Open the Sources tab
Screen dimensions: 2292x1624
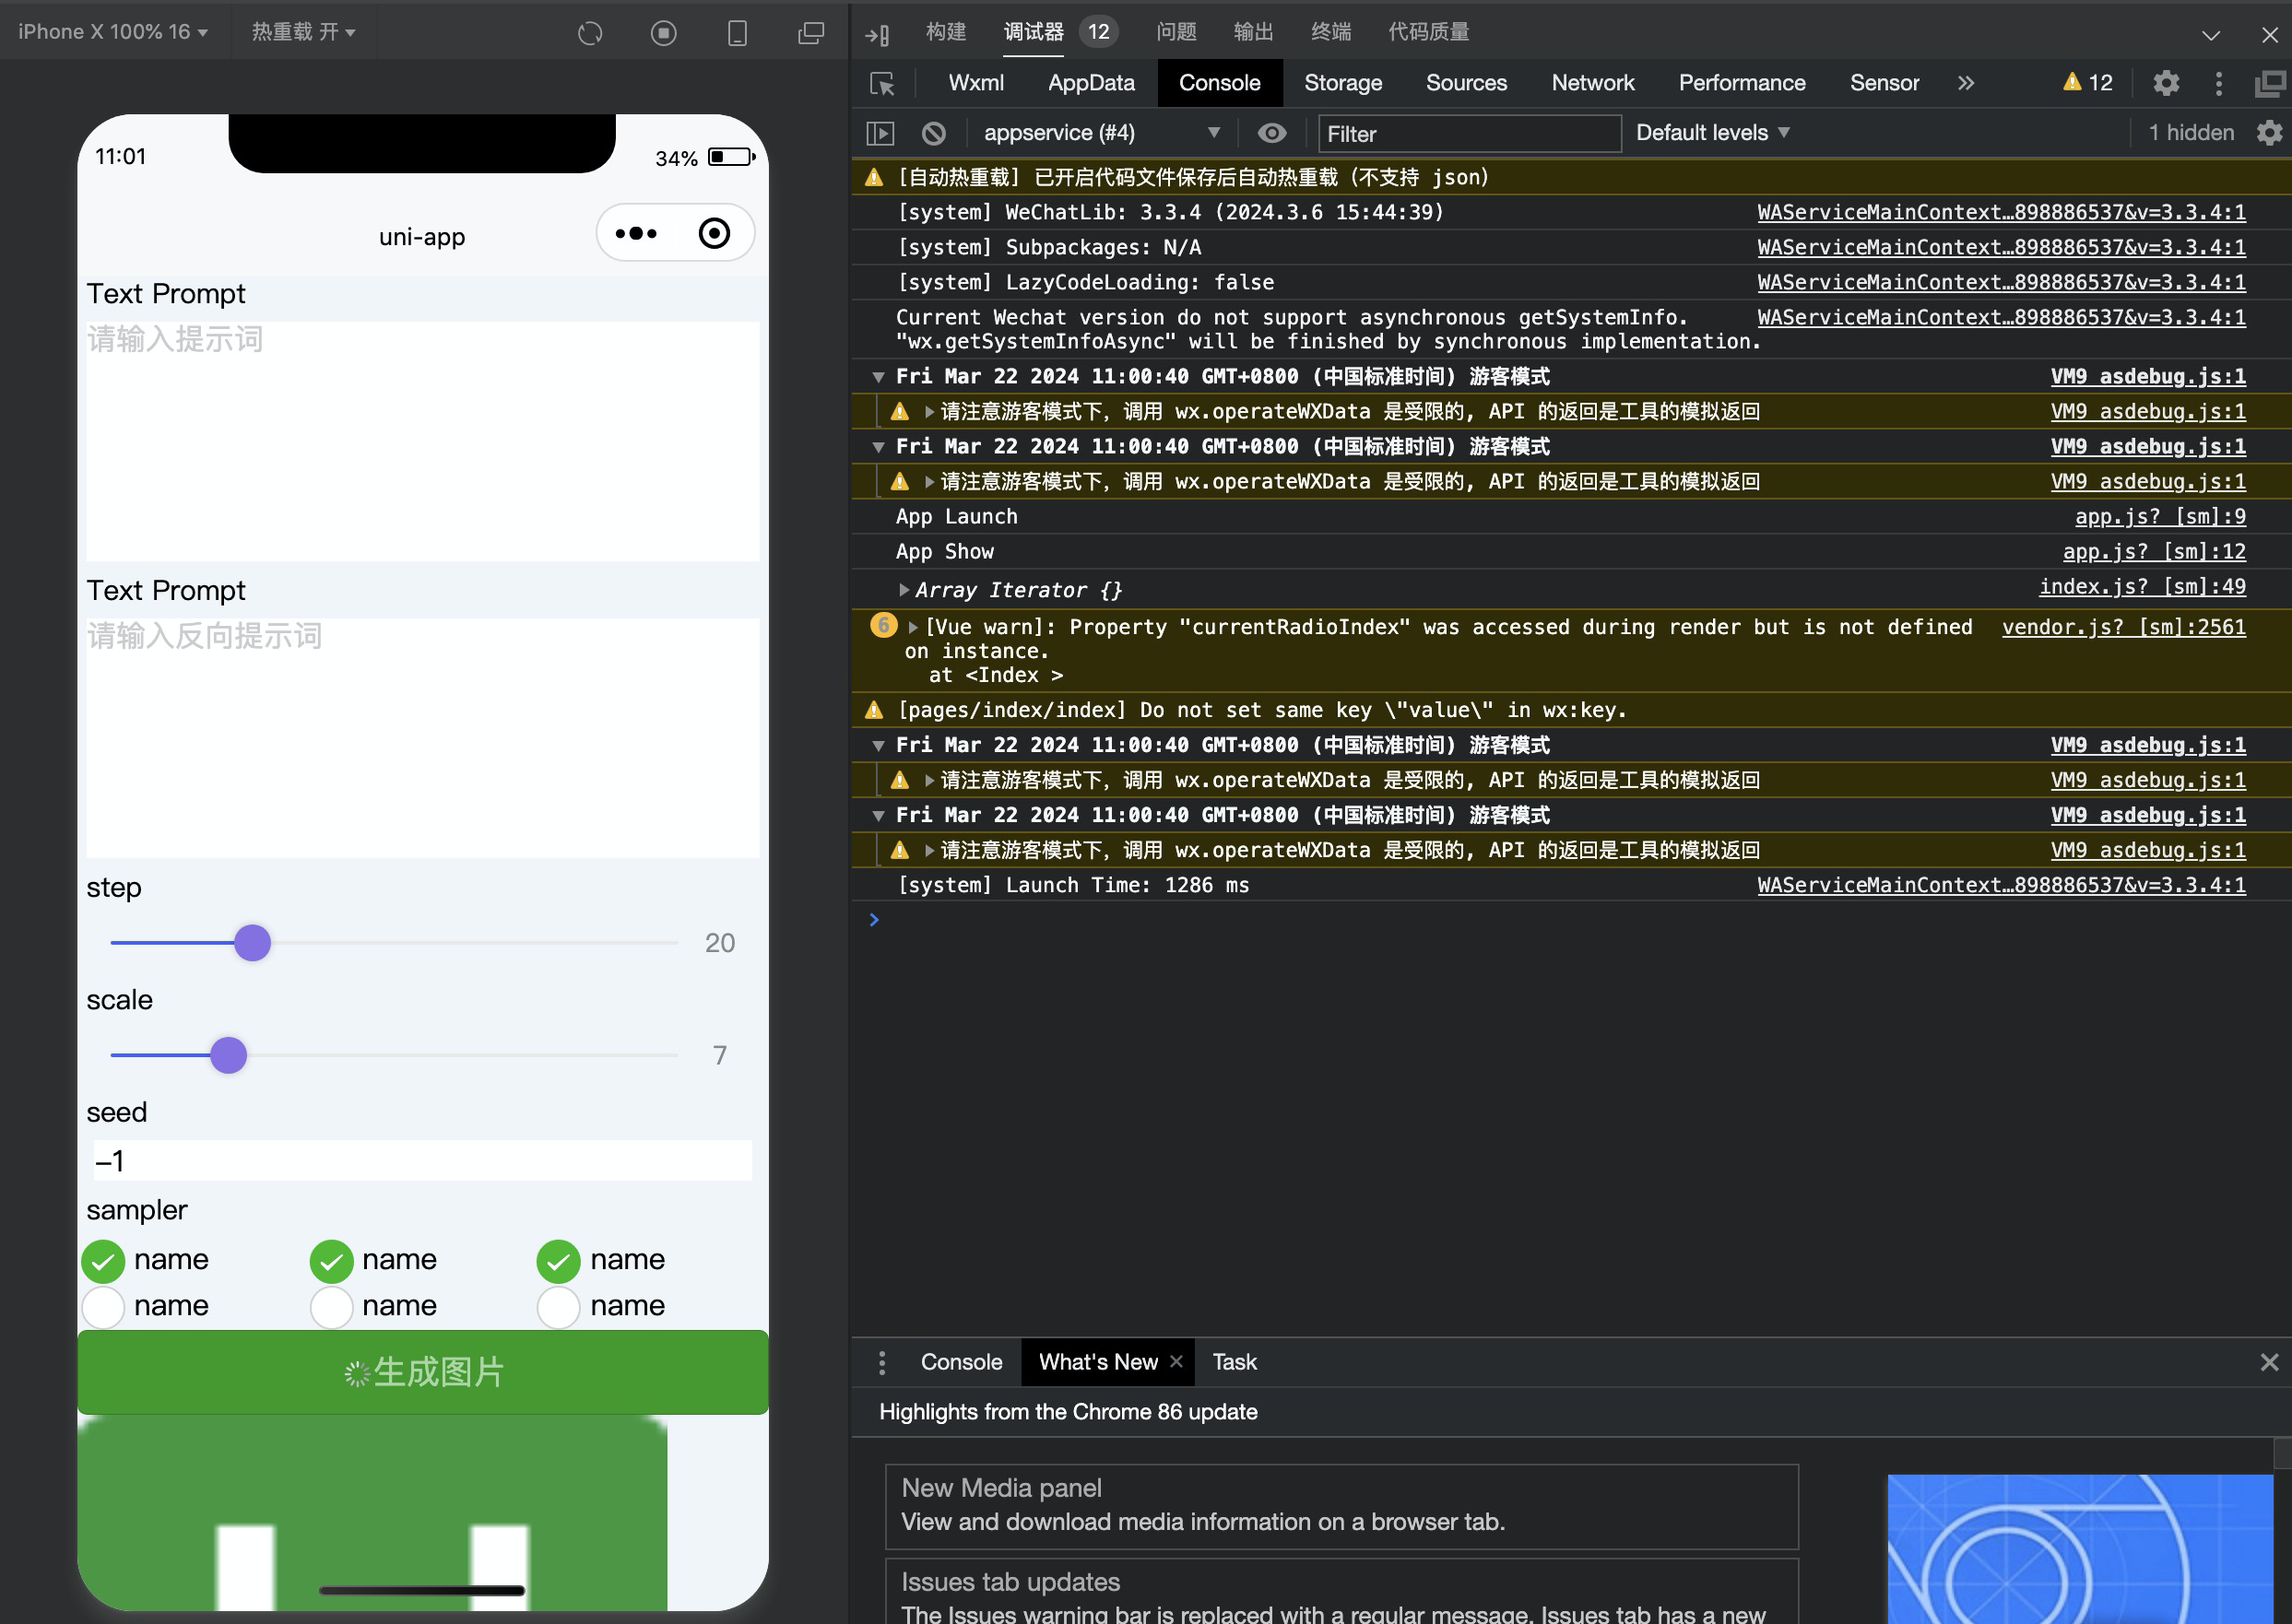(1466, 83)
